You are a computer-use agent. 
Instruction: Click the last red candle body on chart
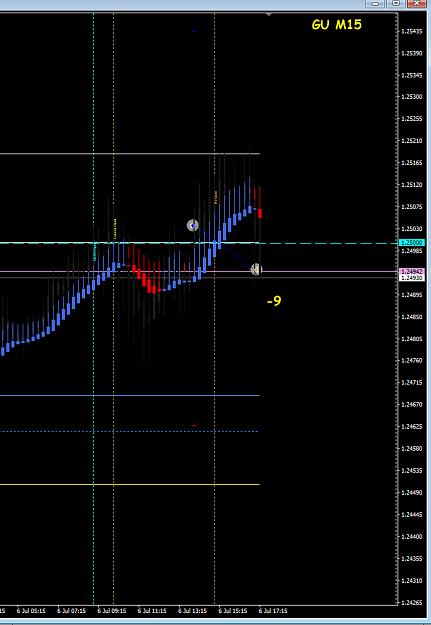point(260,213)
